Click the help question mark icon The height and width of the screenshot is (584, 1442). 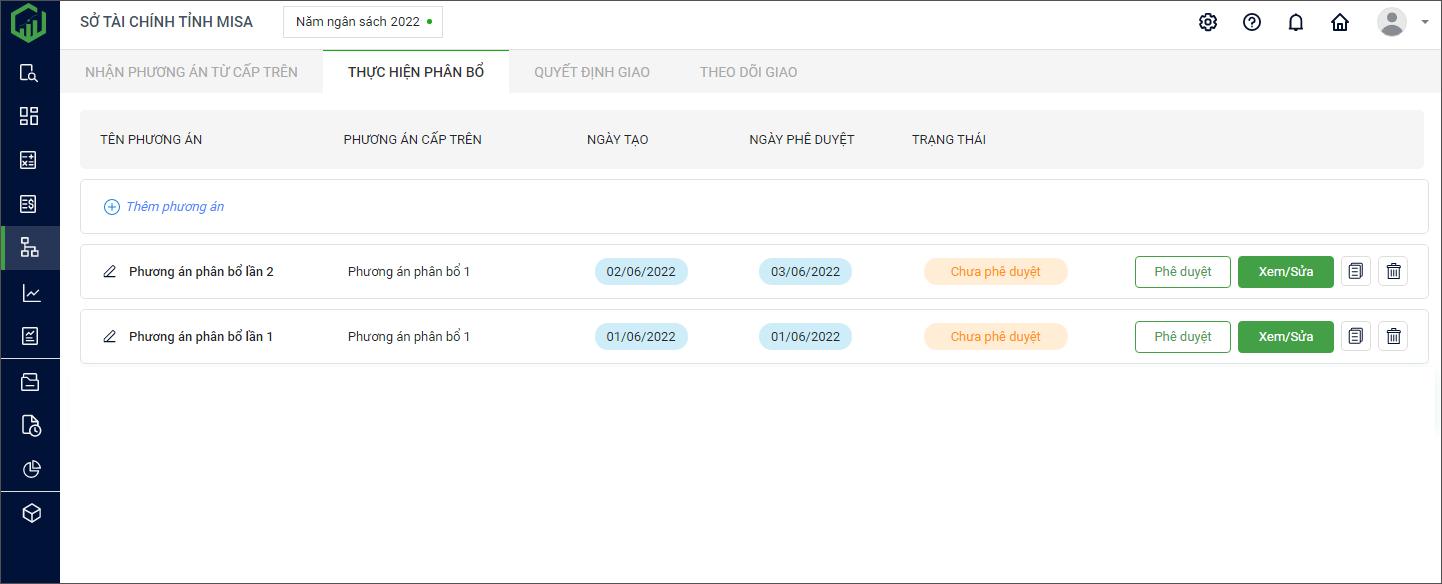pyautogui.click(x=1252, y=22)
